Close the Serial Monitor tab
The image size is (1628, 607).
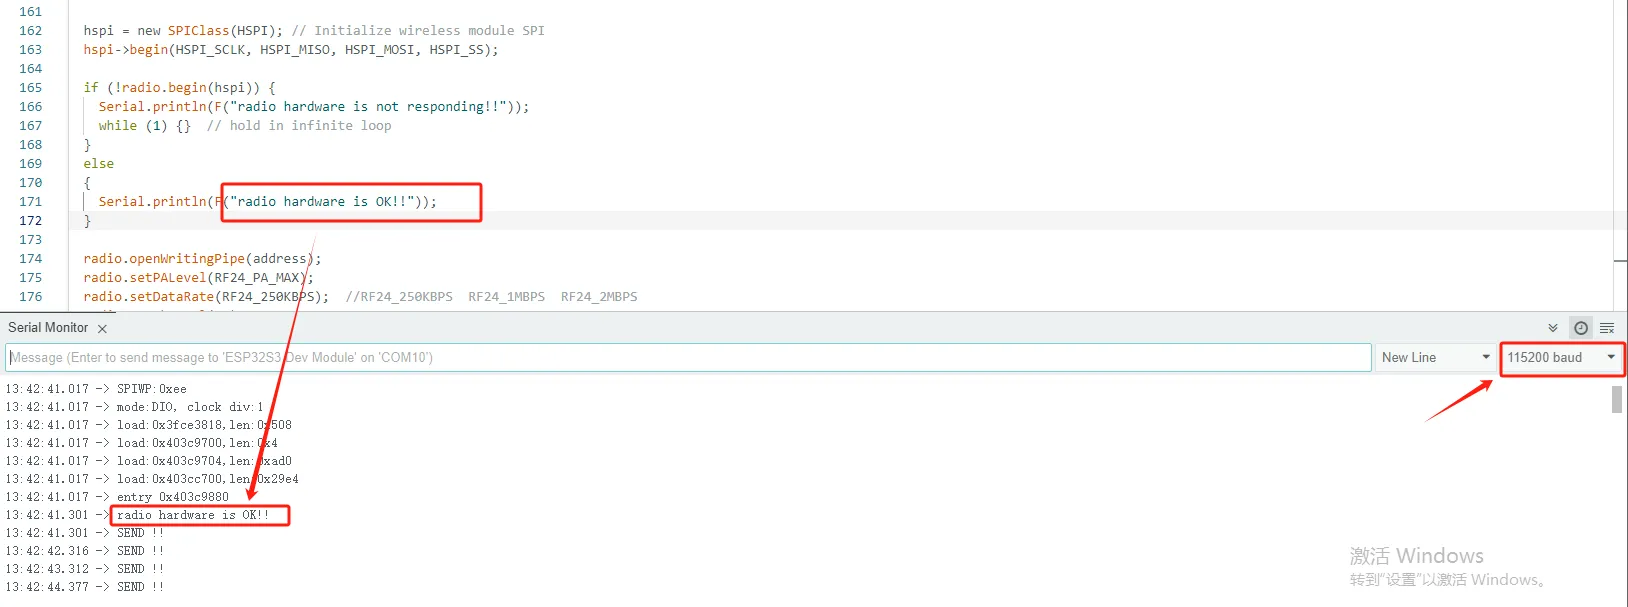pyautogui.click(x=102, y=329)
